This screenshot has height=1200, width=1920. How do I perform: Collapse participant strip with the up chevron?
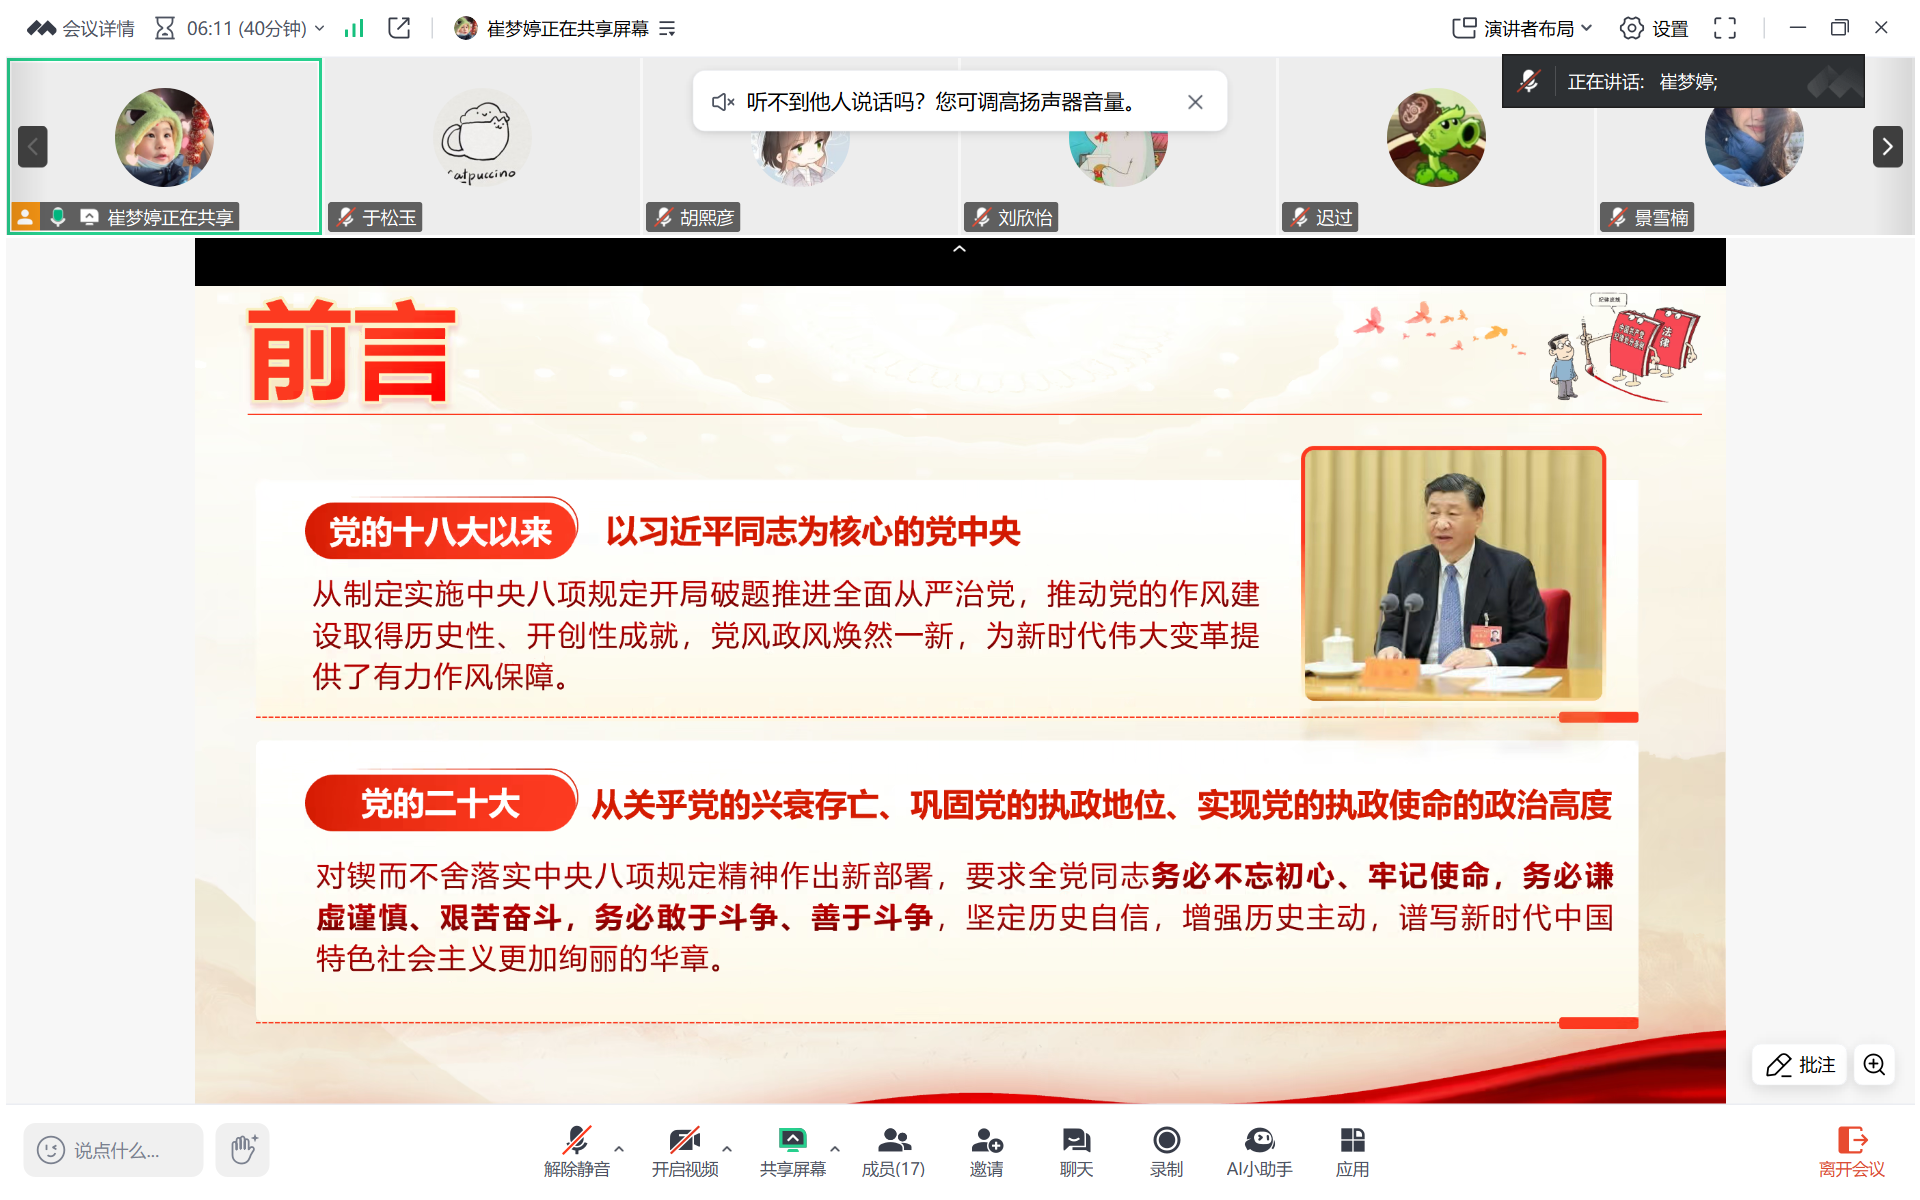pyautogui.click(x=959, y=249)
